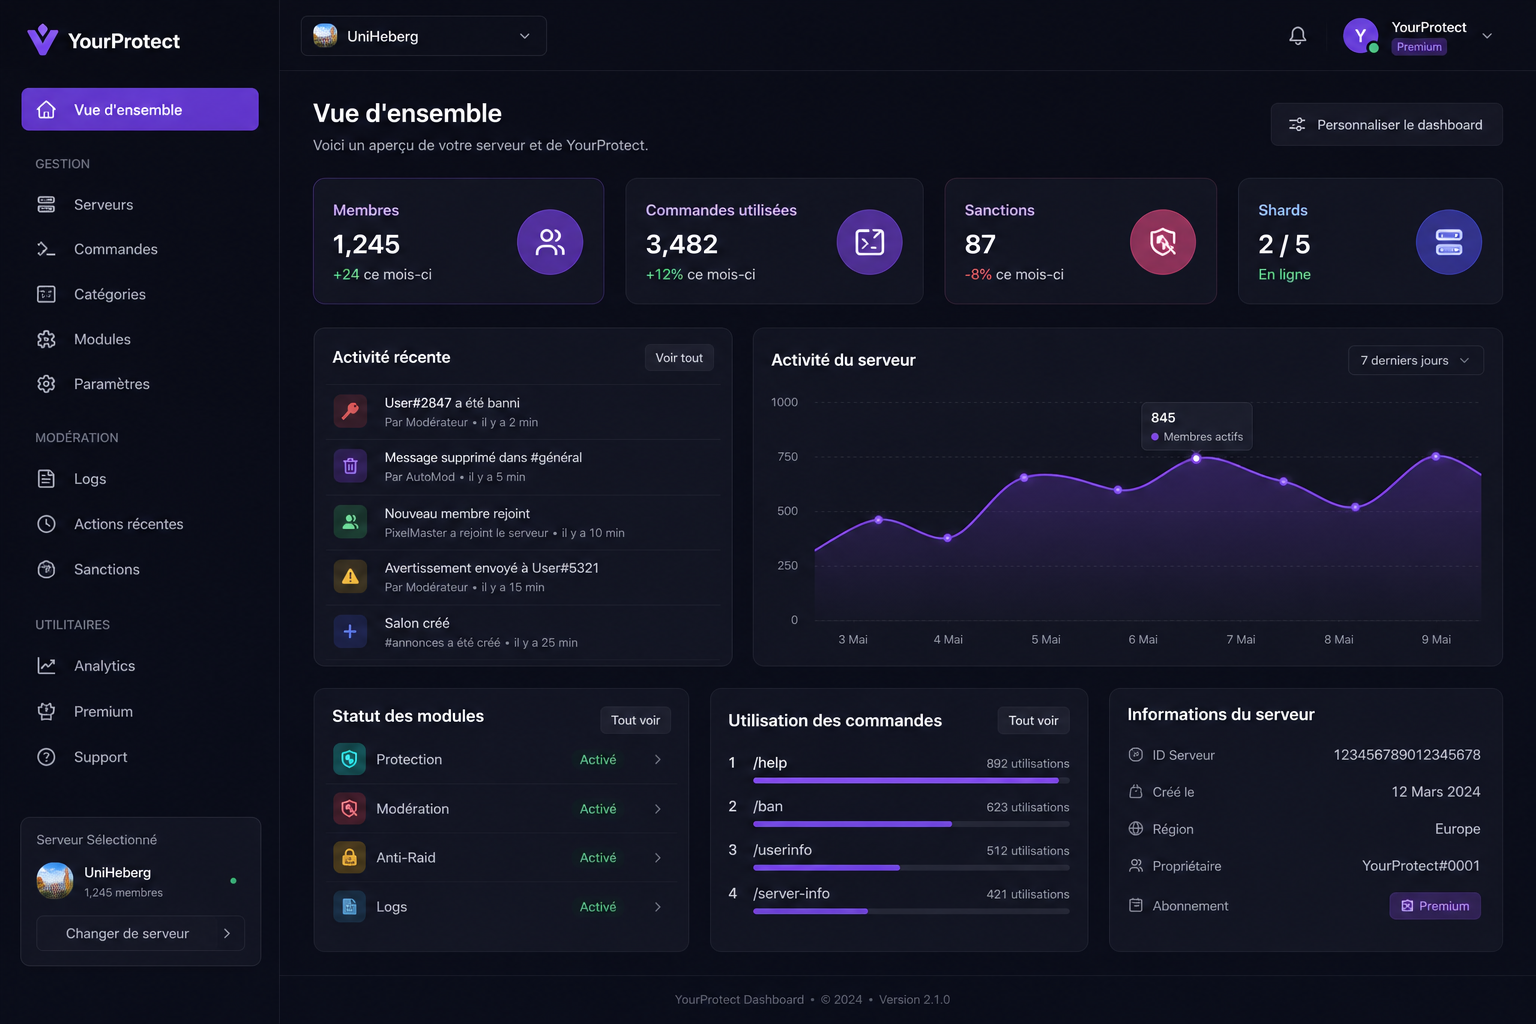Open Sanctions in the sidebar
Viewport: 1536px width, 1024px height.
point(140,569)
